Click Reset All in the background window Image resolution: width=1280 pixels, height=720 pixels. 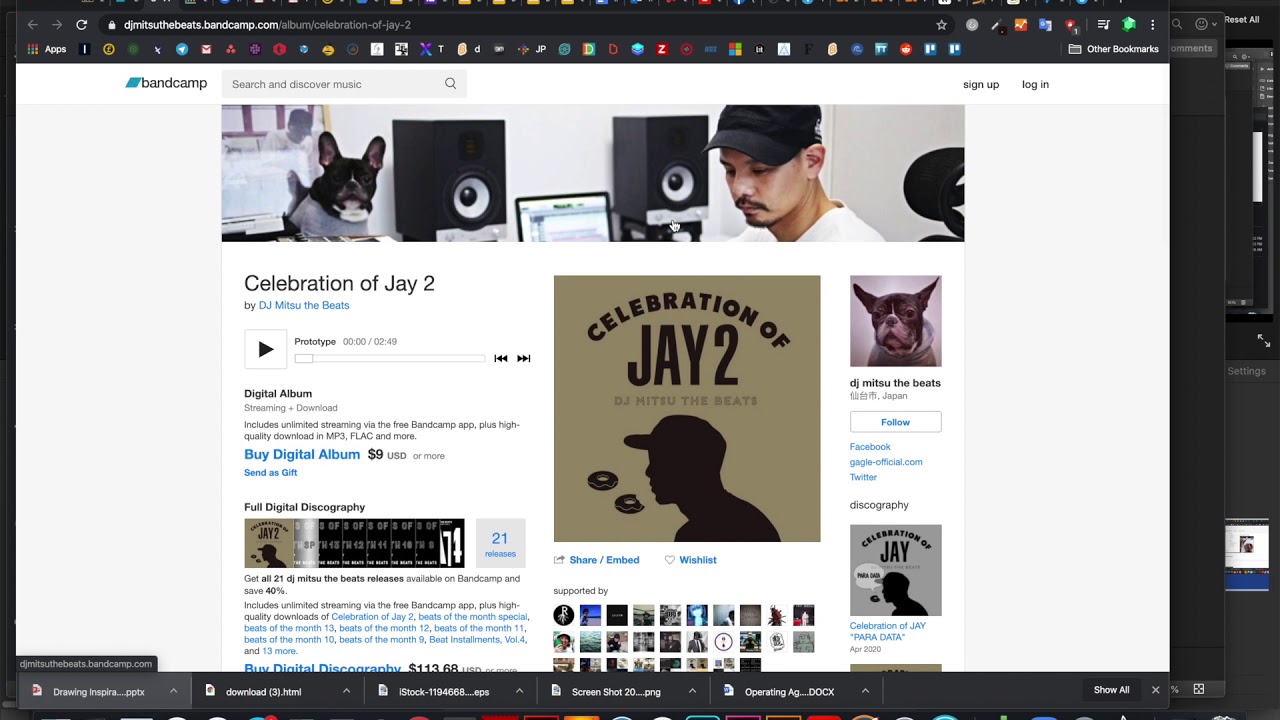coord(1242,20)
